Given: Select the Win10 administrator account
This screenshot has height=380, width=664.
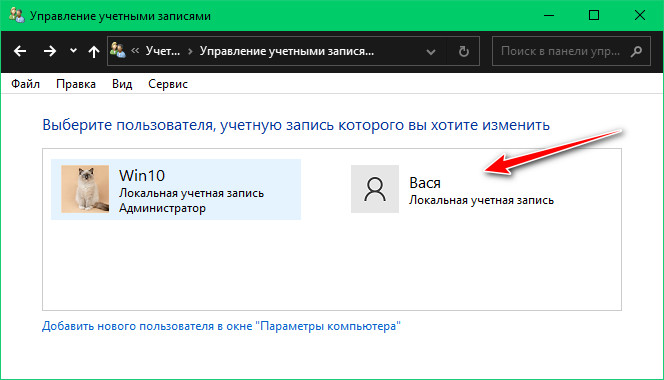Looking at the screenshot, I should pyautogui.click(x=176, y=189).
